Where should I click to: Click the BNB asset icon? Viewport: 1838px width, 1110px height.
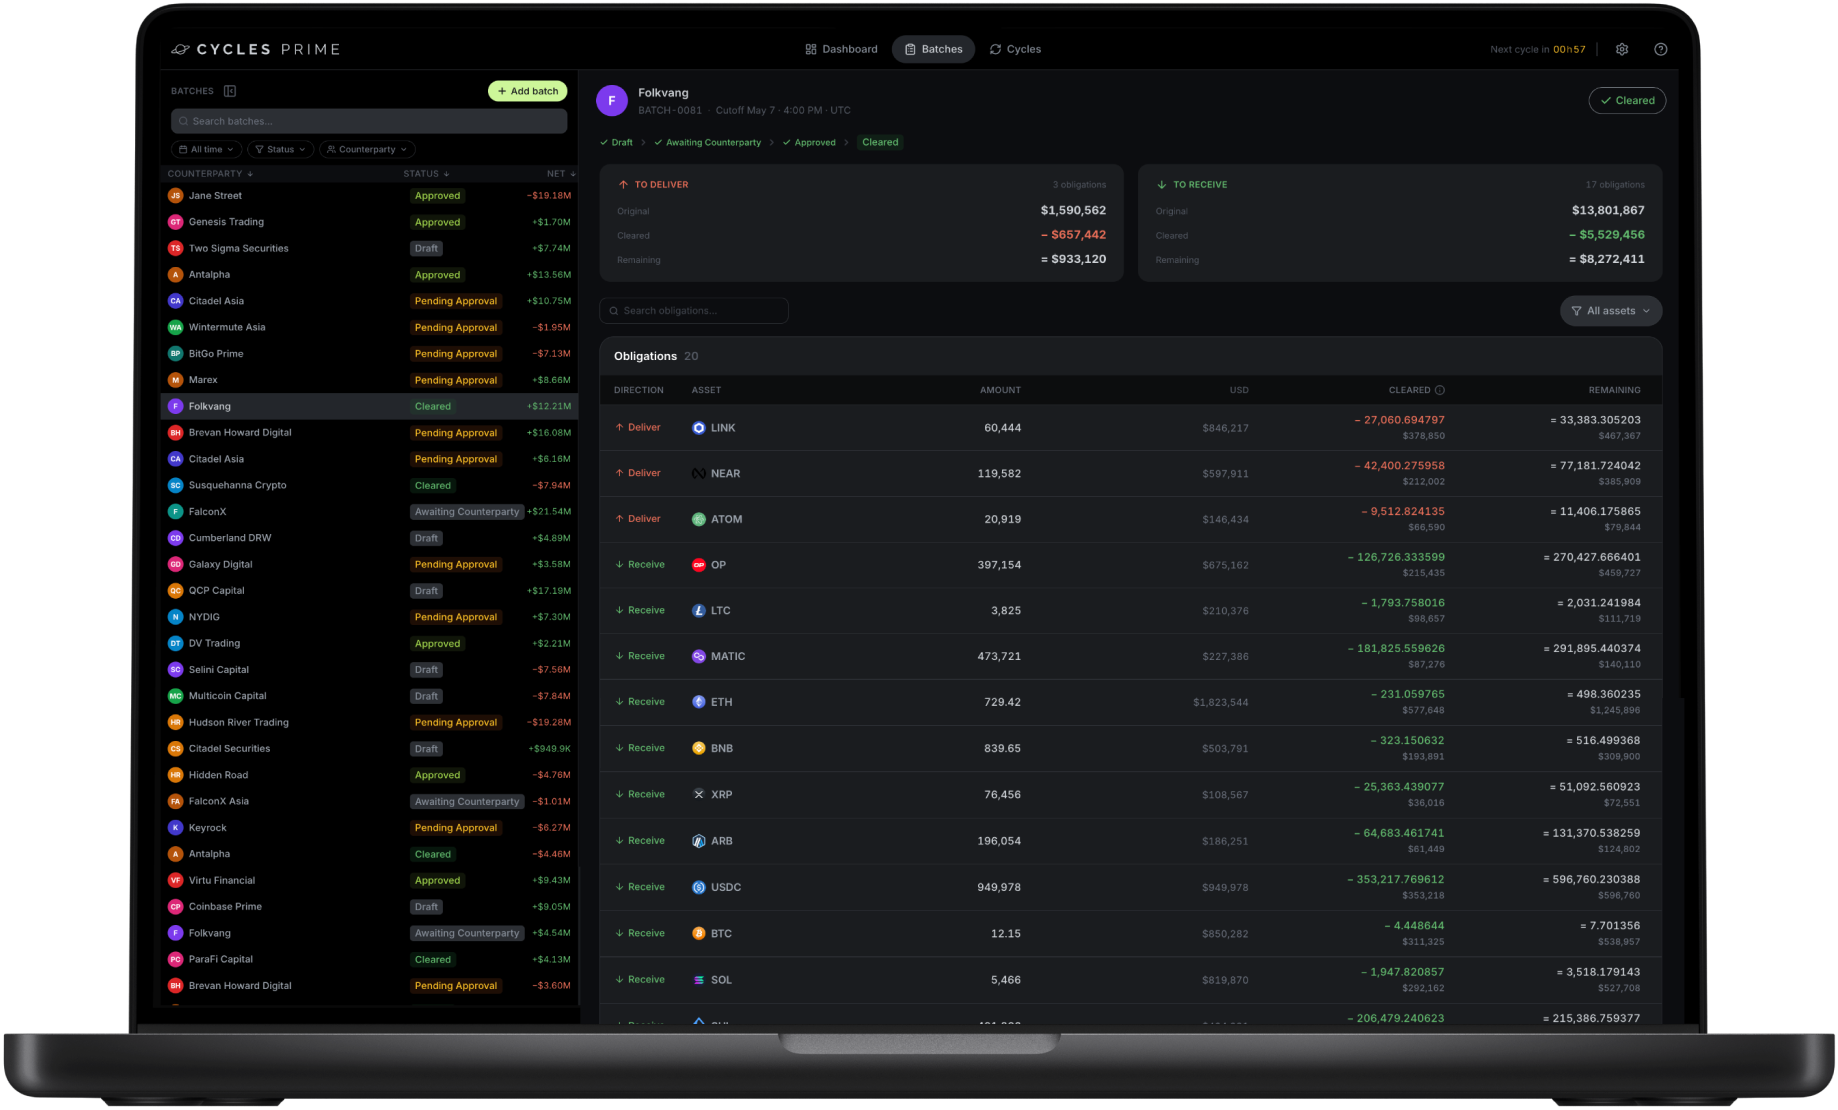[x=699, y=748]
